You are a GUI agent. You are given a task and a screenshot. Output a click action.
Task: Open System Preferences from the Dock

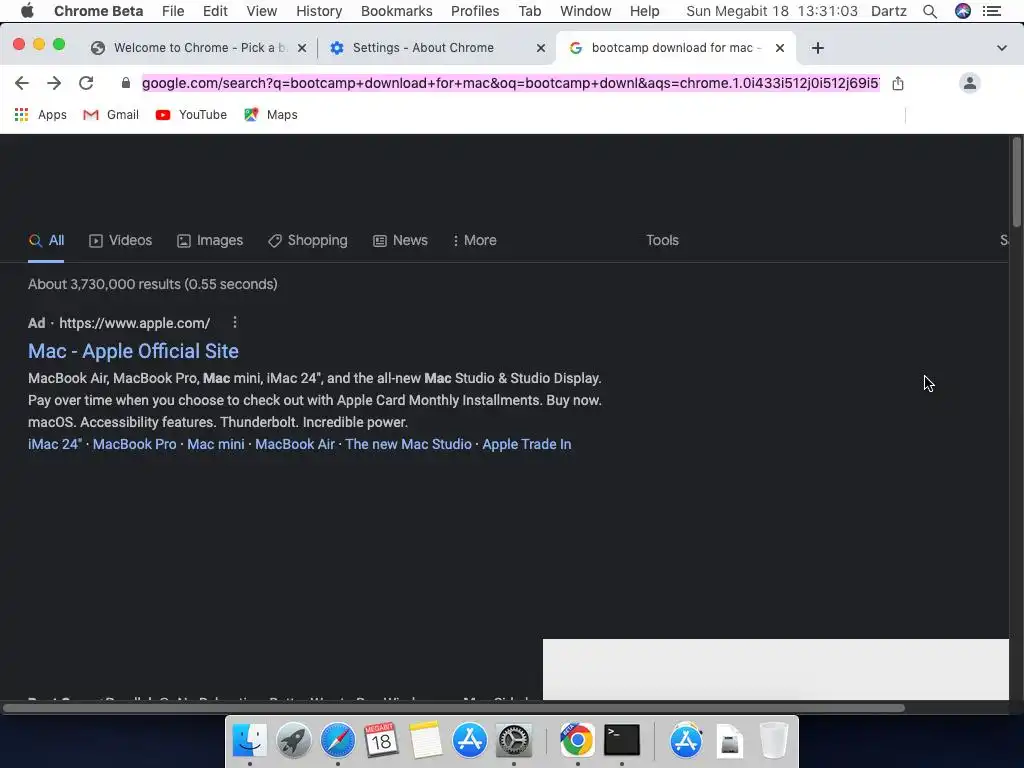514,741
